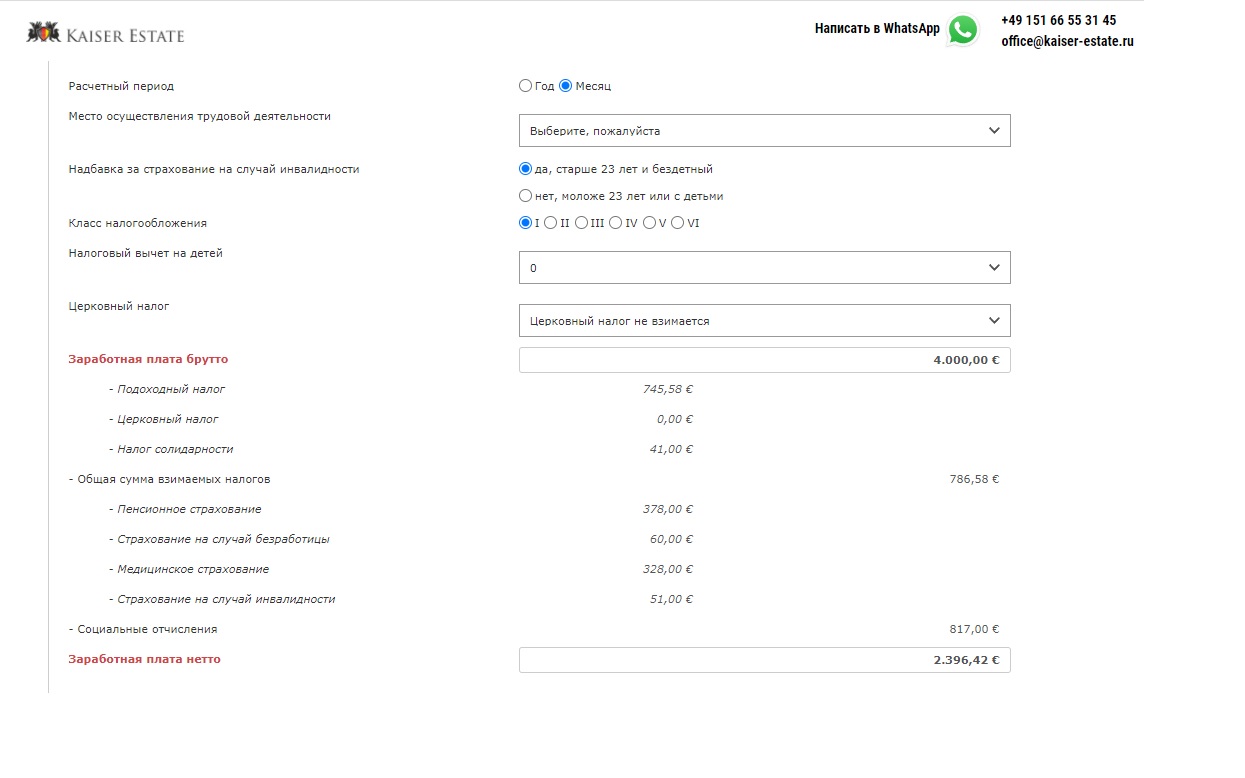This screenshot has height=778, width=1245.
Task: Email office@kaiser-estate.ru
Action: pos(1067,42)
